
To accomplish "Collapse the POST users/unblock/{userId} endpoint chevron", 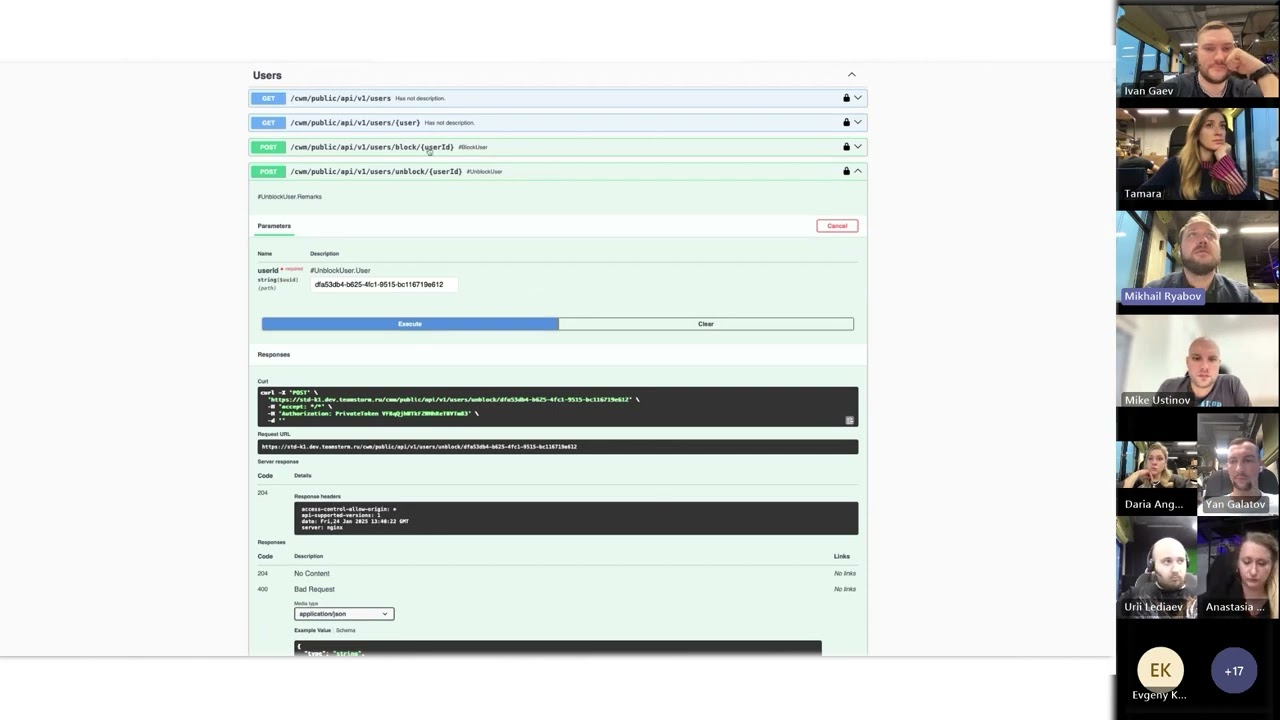I will click(x=858, y=171).
